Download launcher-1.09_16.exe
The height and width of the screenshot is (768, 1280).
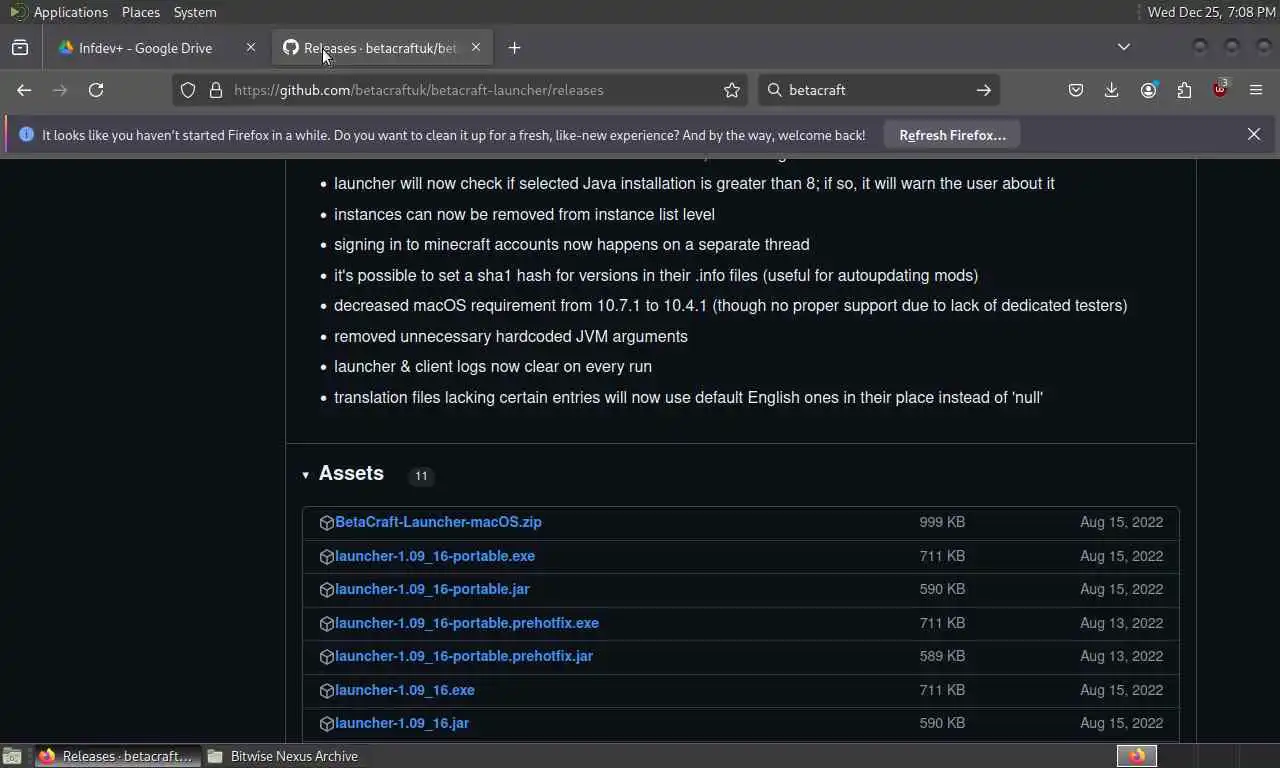pyautogui.click(x=405, y=690)
